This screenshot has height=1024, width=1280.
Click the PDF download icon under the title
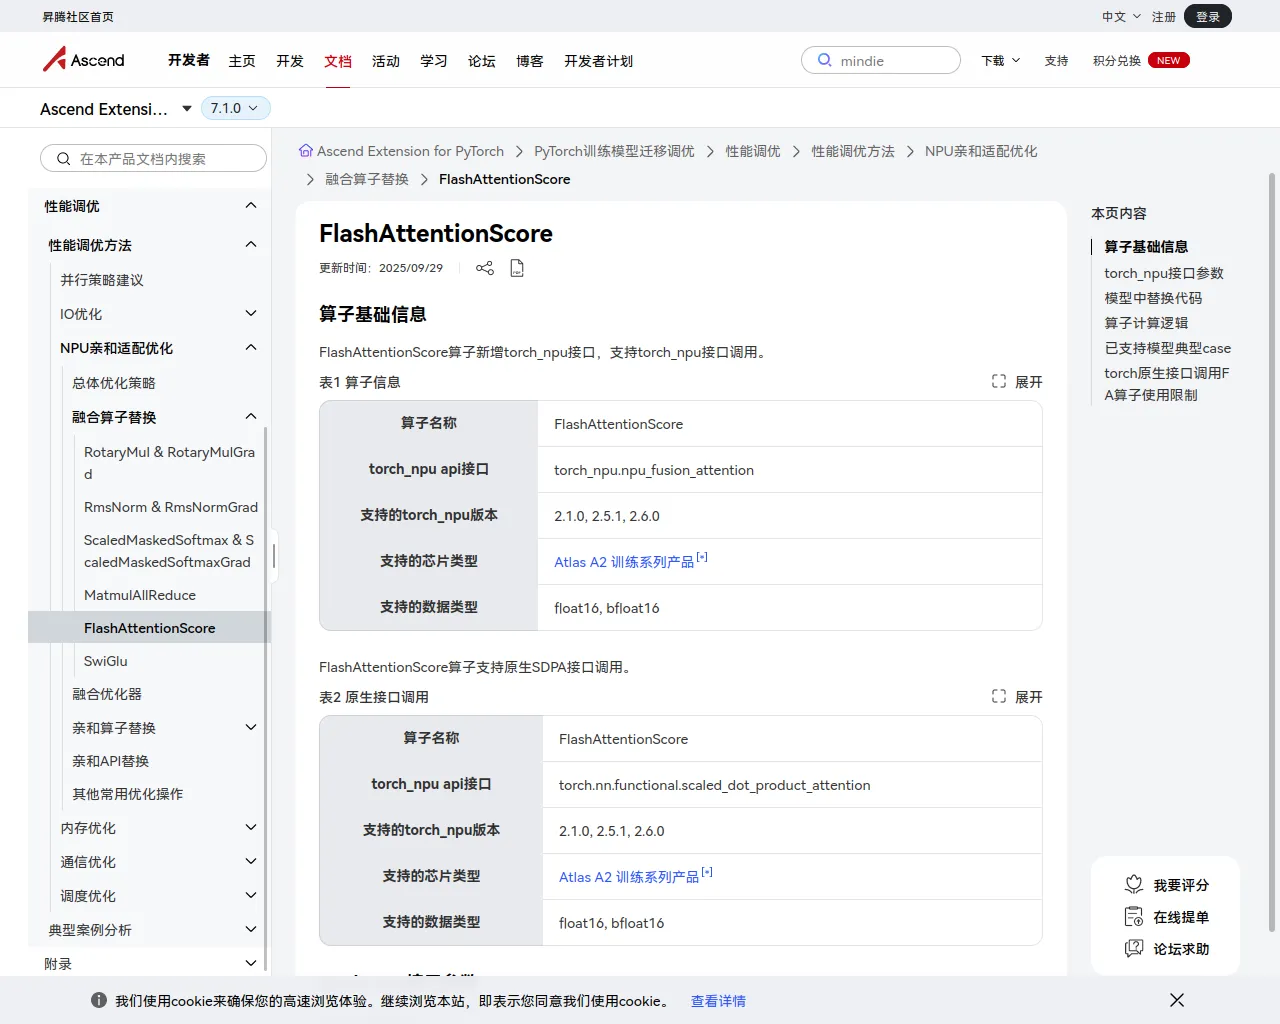[x=517, y=268]
